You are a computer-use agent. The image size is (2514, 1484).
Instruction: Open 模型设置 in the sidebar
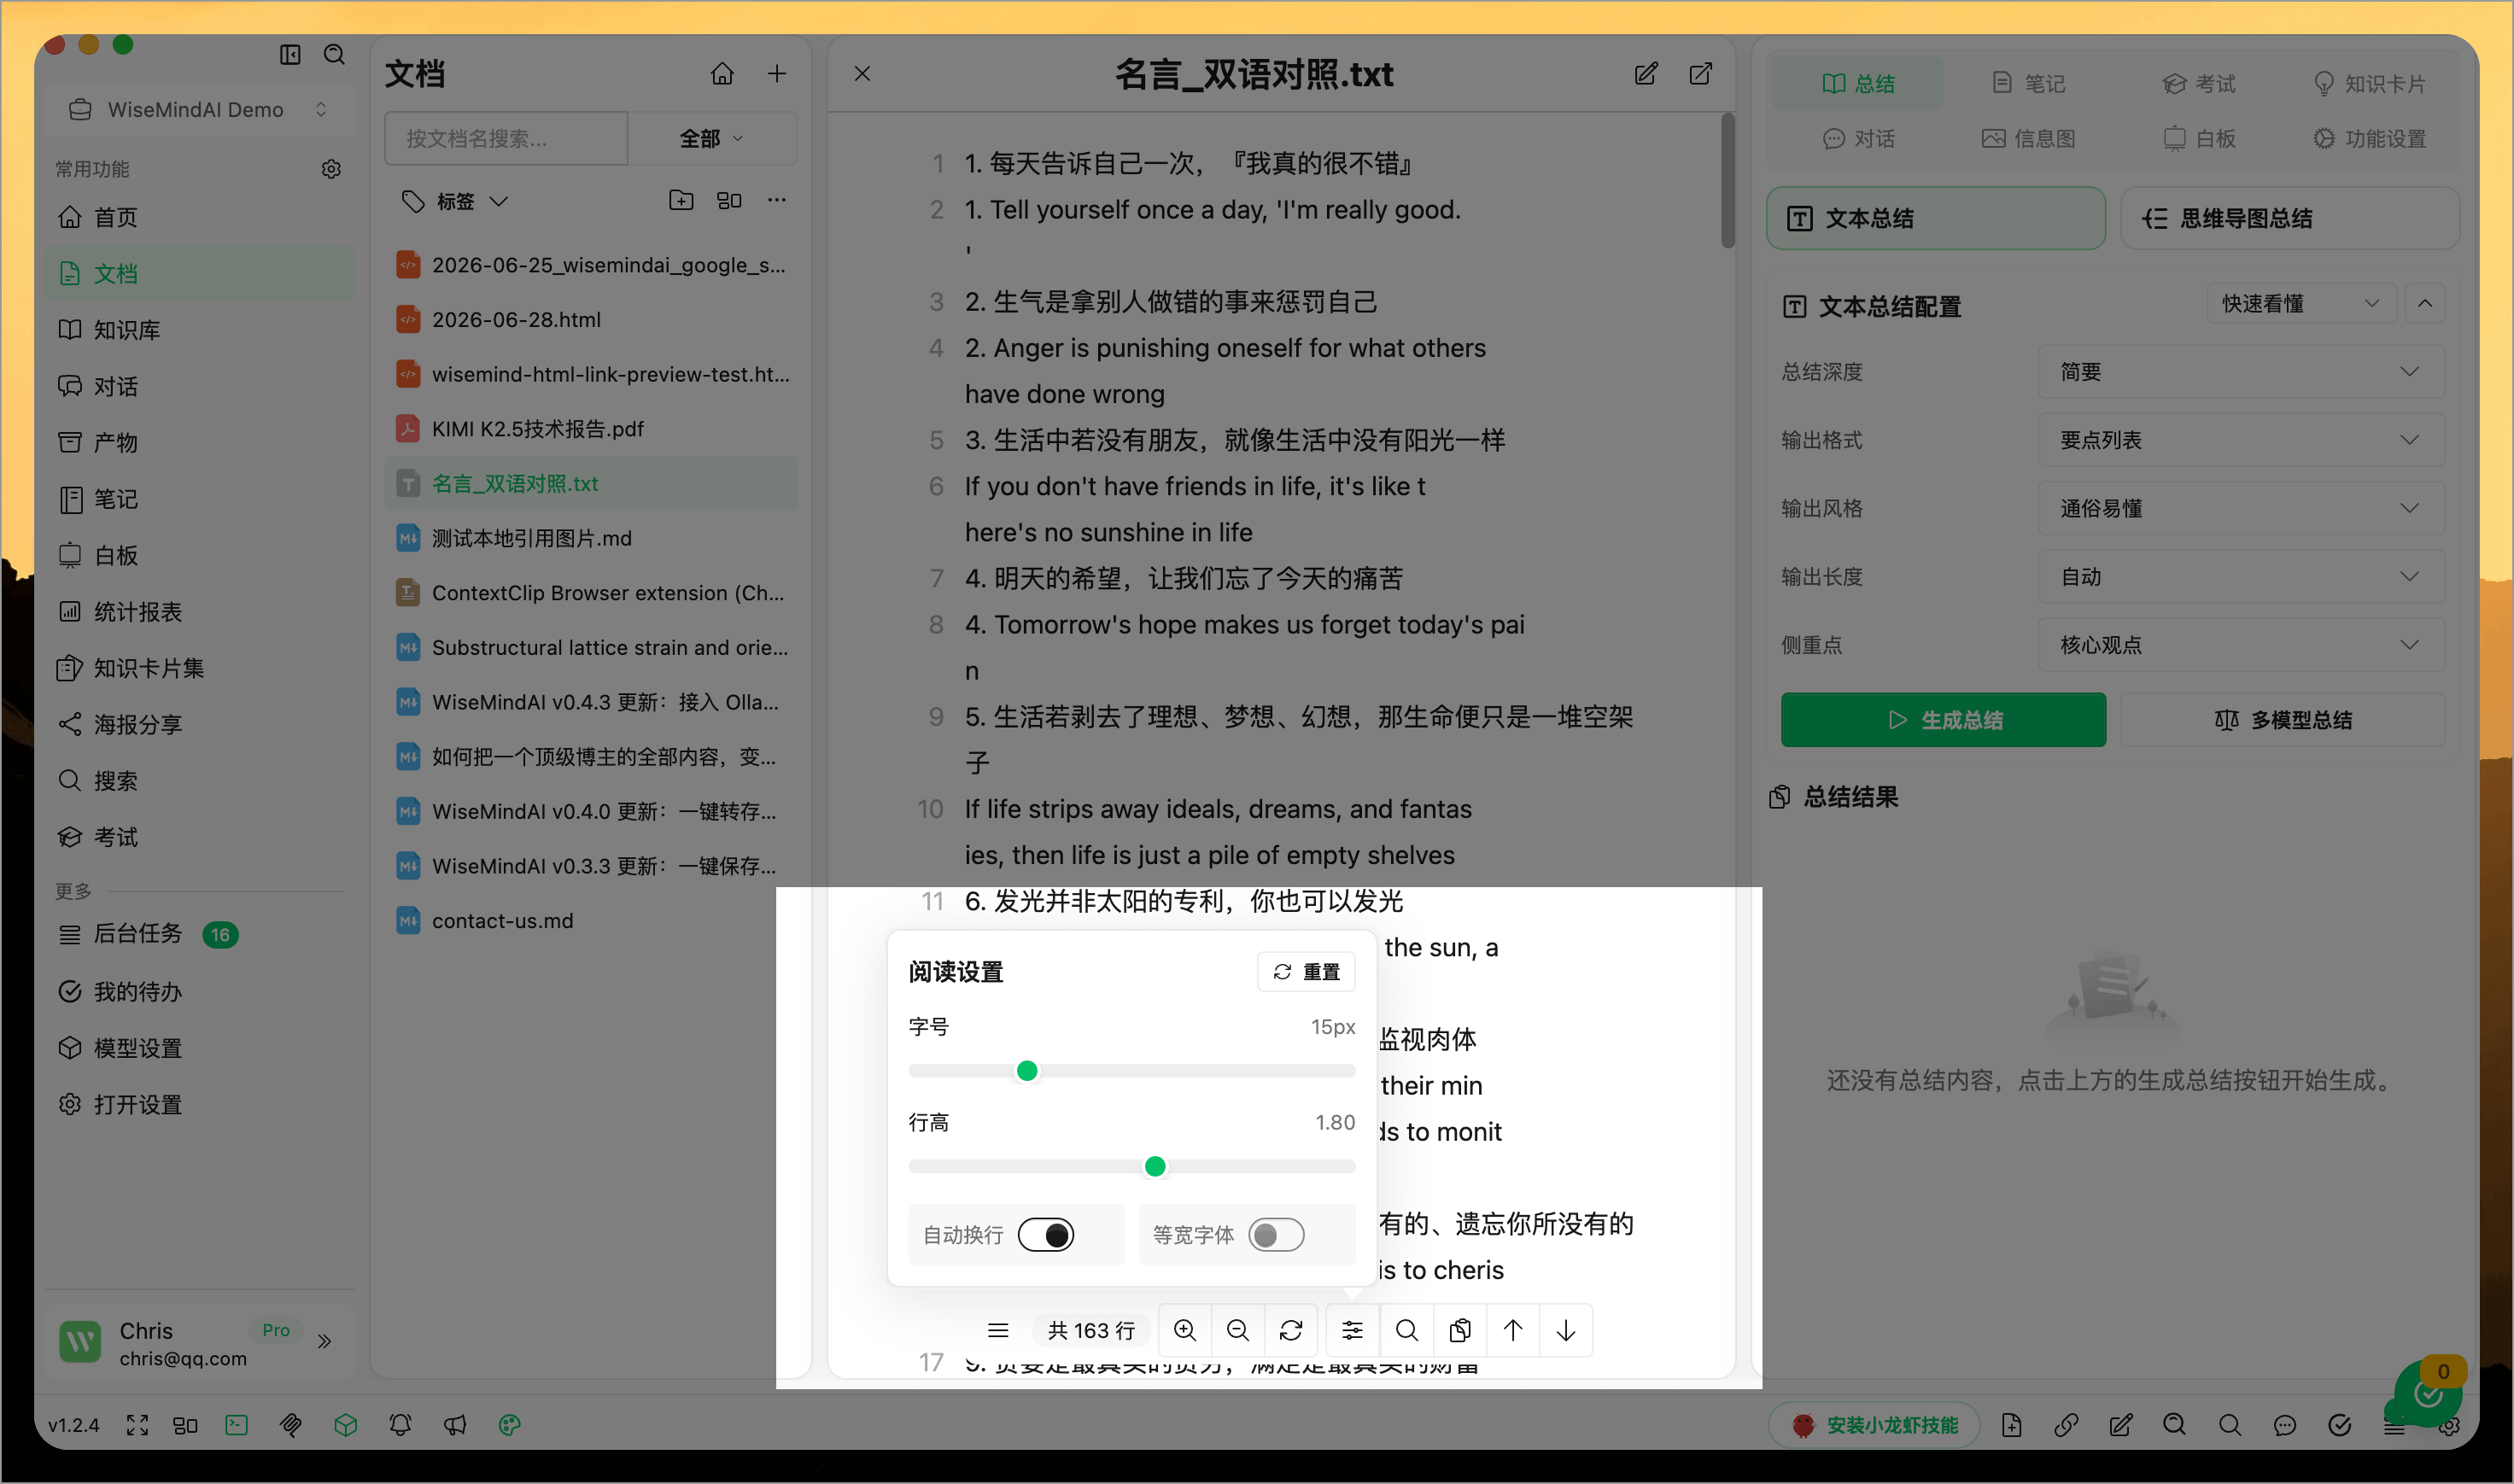pos(199,1048)
